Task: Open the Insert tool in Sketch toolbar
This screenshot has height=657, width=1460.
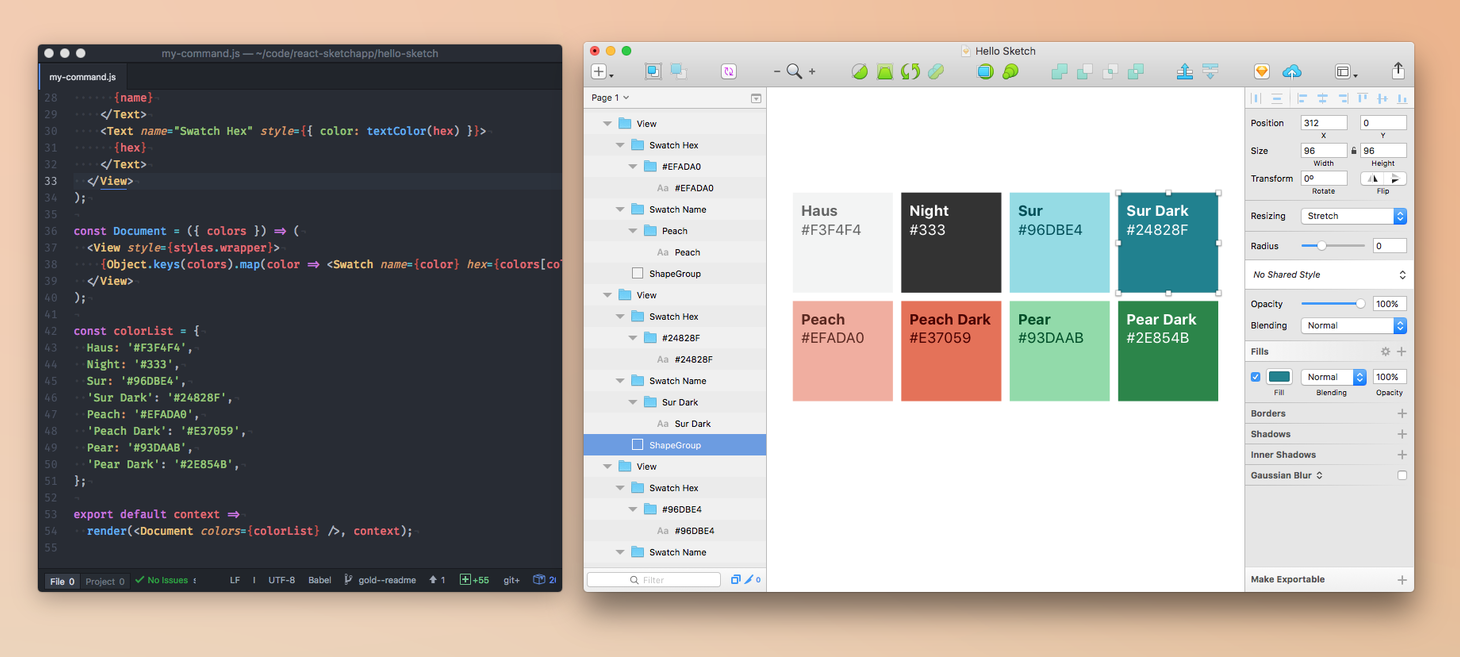Action: (x=600, y=72)
